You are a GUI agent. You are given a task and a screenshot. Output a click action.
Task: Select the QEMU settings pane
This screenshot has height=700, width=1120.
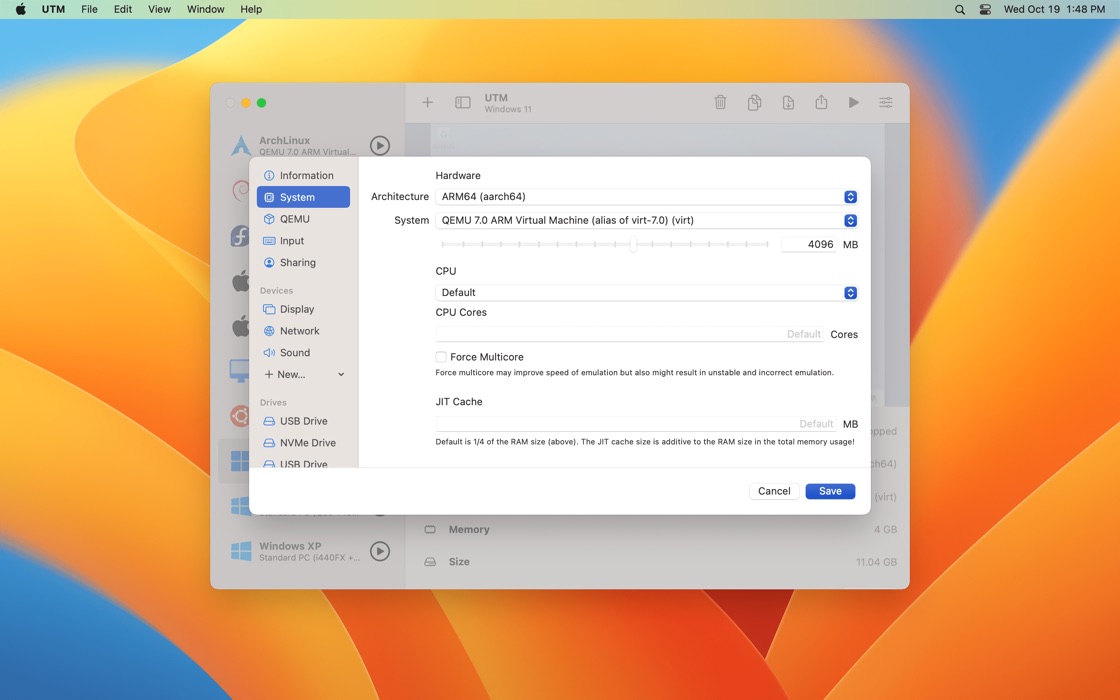click(x=303, y=219)
